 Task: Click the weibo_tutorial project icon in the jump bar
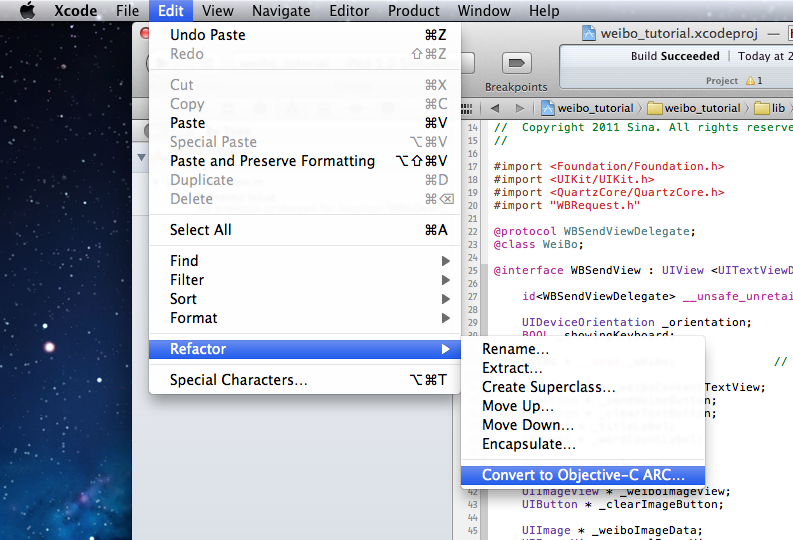click(x=548, y=108)
